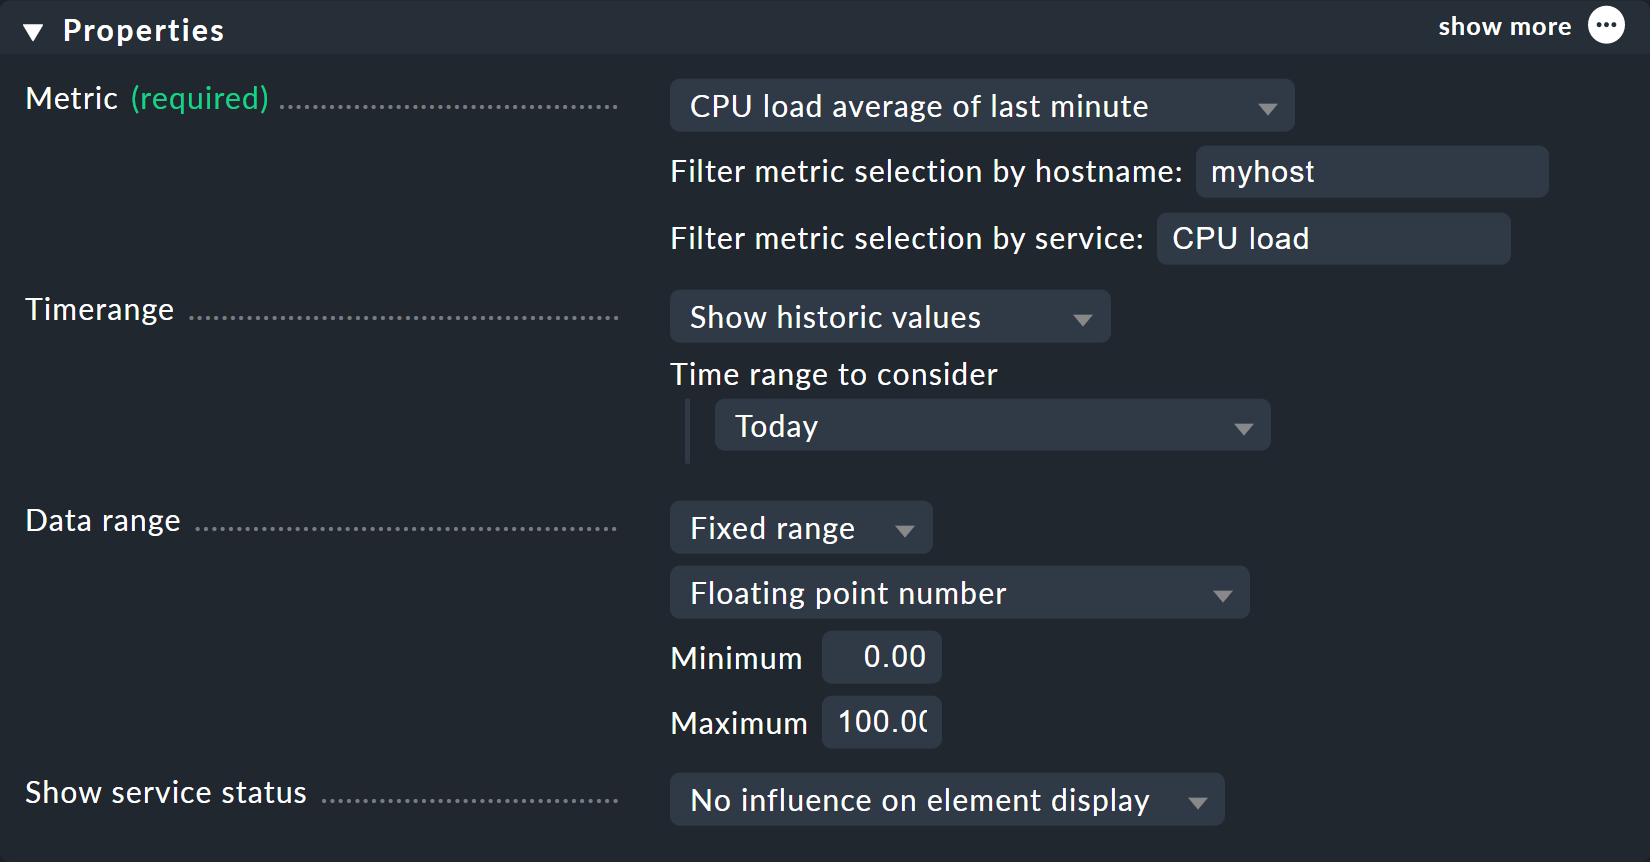
Task: Open the Today time range dropdown
Action: (x=992, y=426)
